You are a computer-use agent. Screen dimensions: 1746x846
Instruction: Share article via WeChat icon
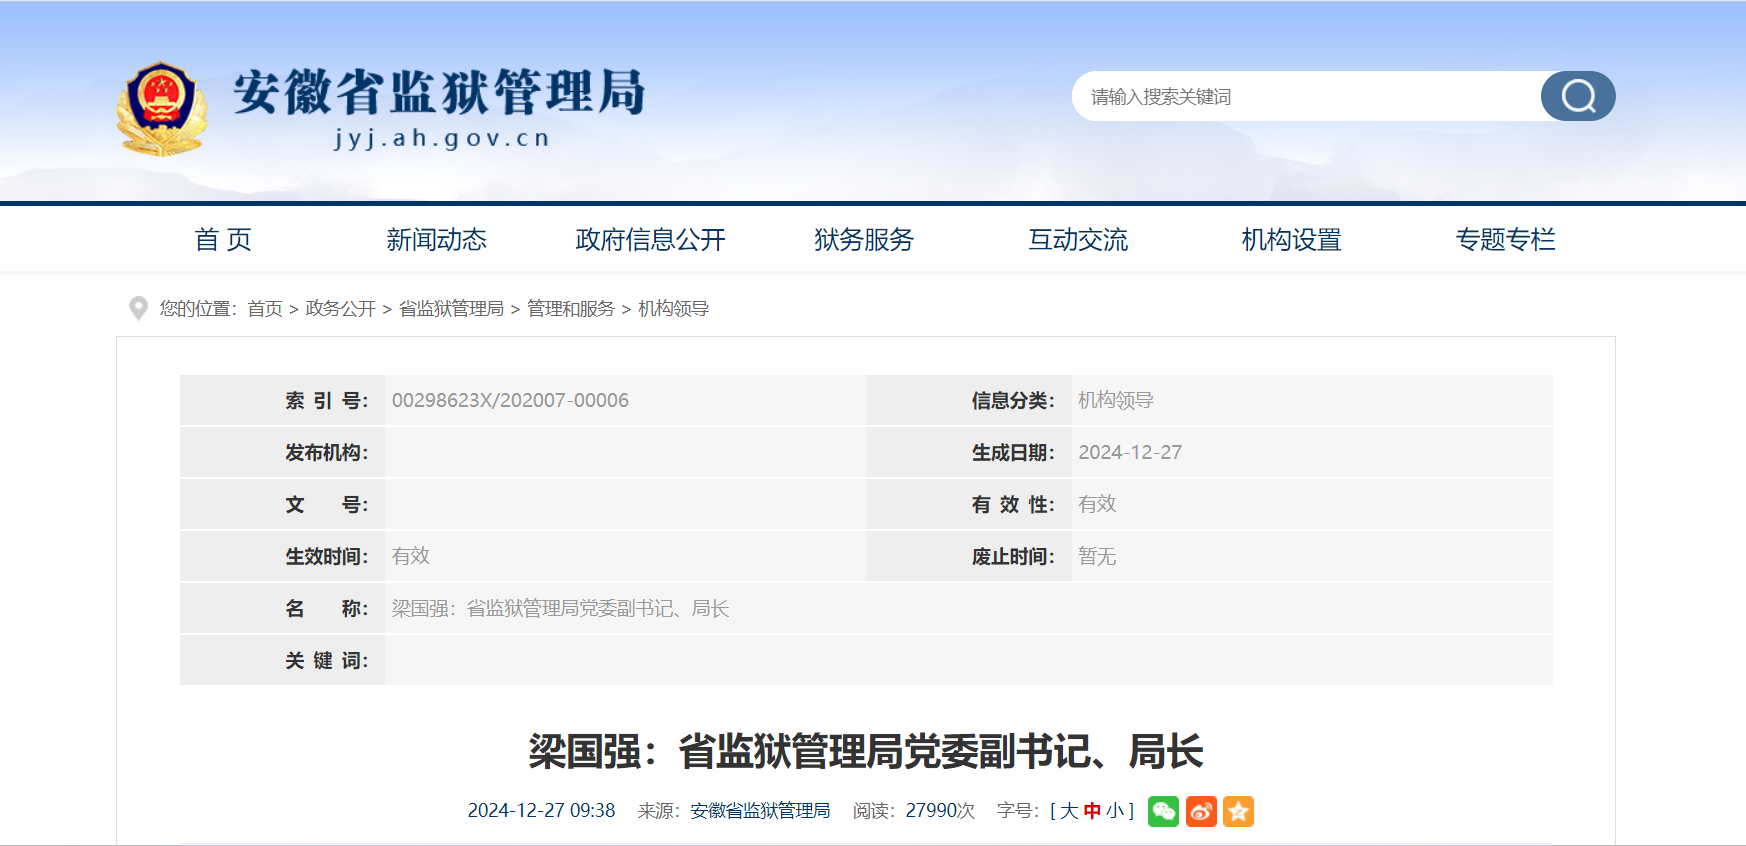1163,811
